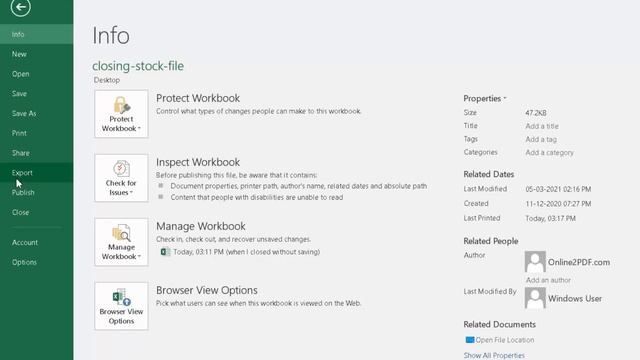Click the Created date 11-12-2020 value
This screenshot has height=360, width=640.
coord(558,204)
